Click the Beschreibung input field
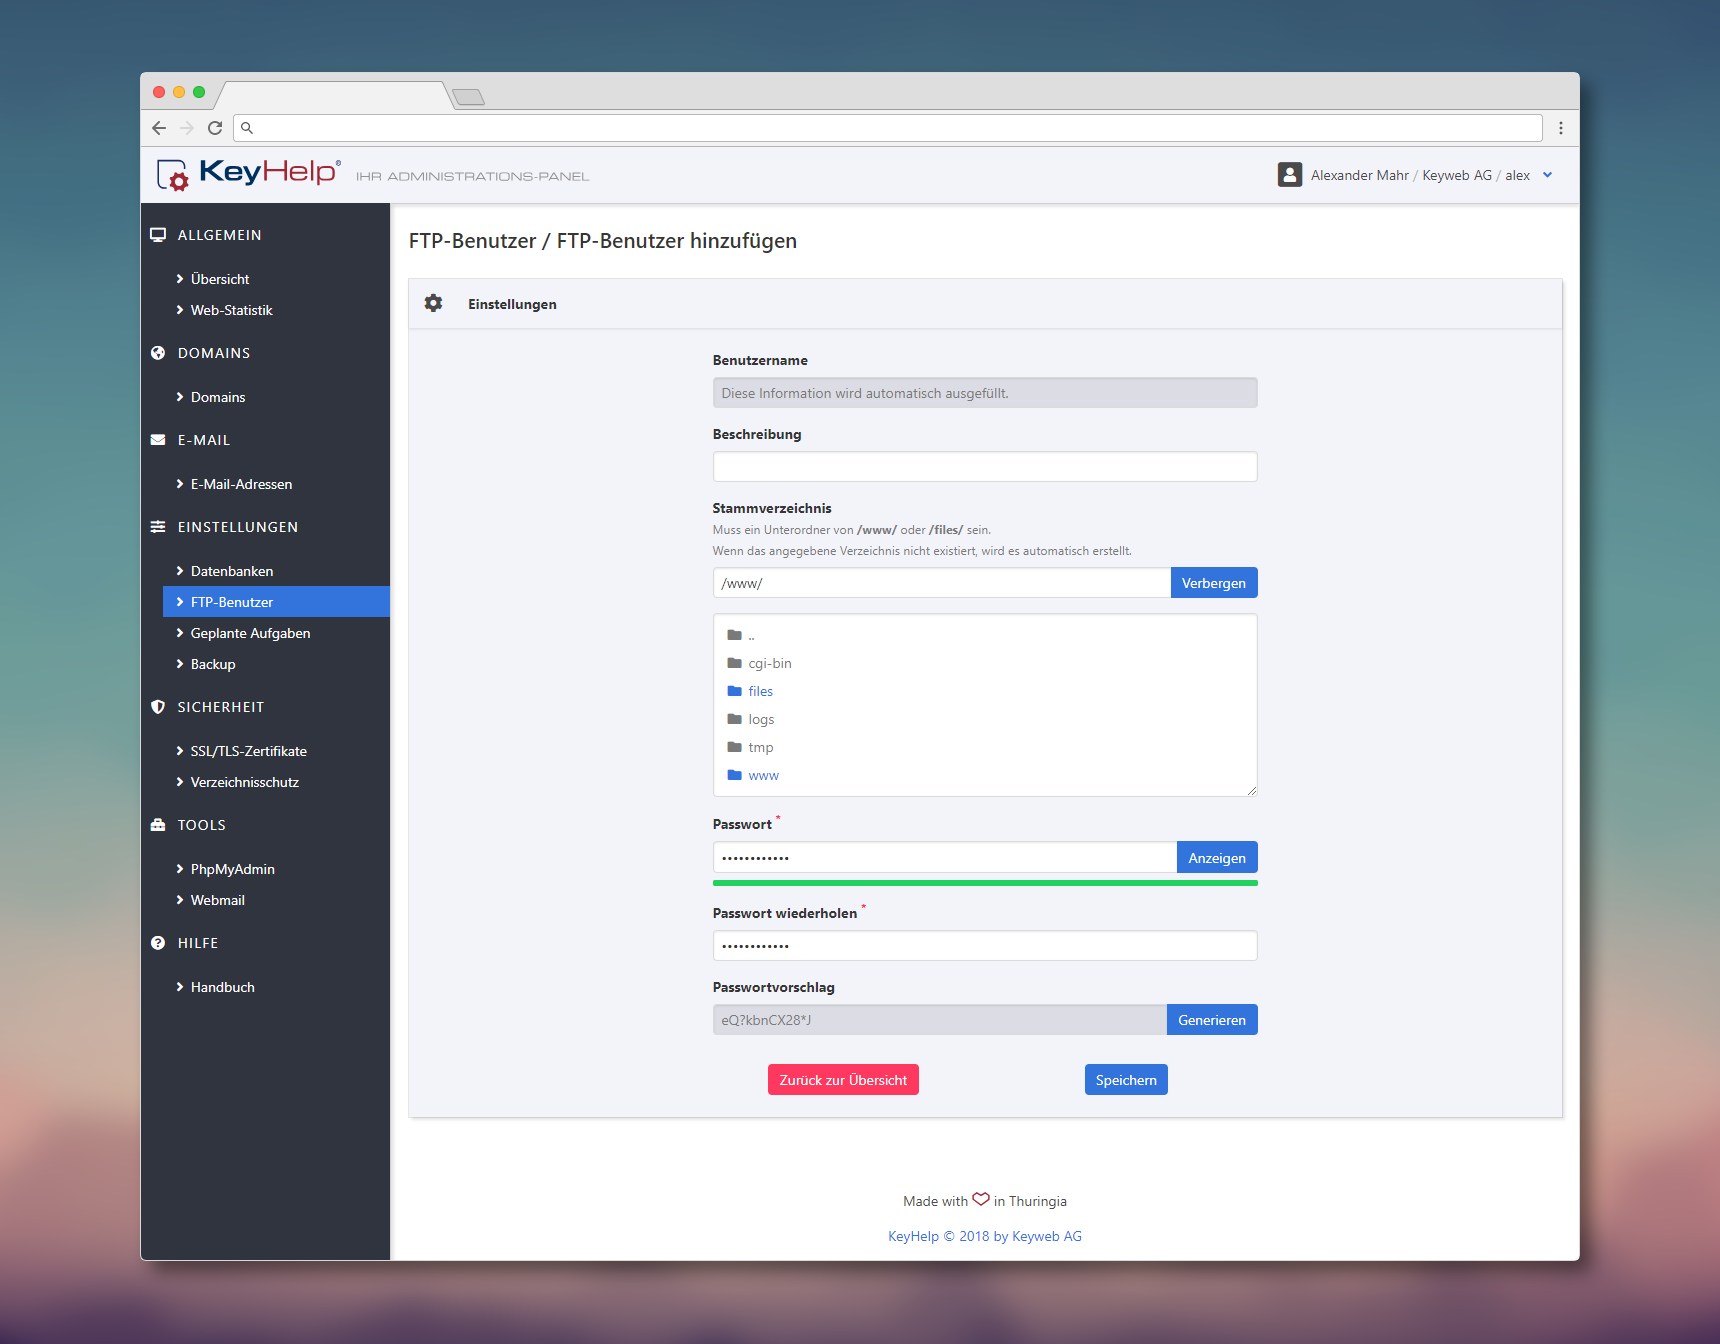Viewport: 1720px width, 1344px height. click(984, 467)
